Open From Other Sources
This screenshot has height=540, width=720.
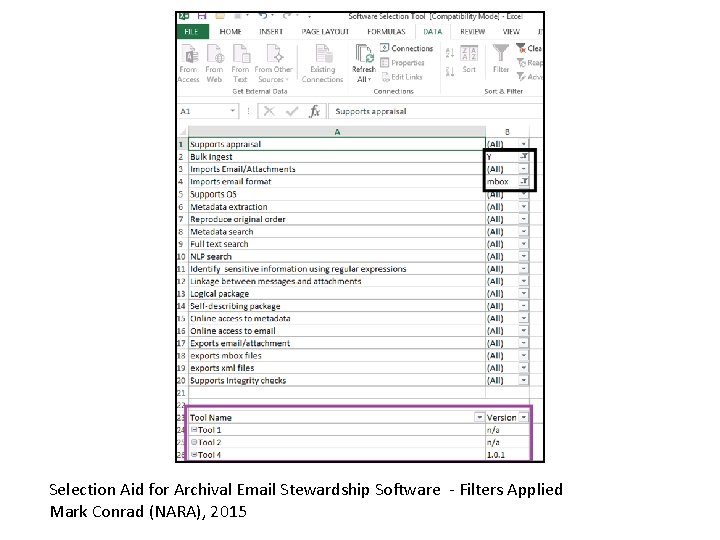click(274, 63)
